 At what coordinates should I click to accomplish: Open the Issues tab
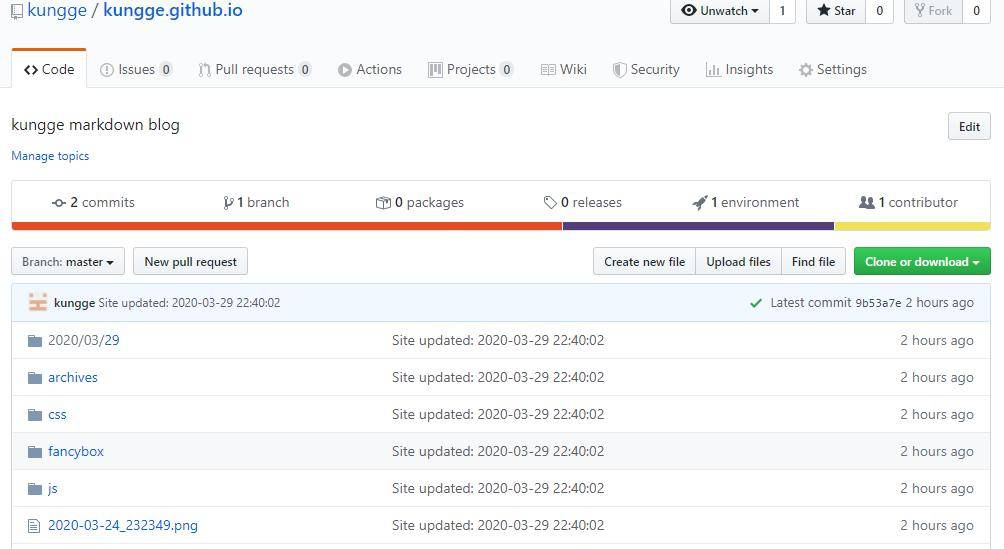[x=136, y=69]
